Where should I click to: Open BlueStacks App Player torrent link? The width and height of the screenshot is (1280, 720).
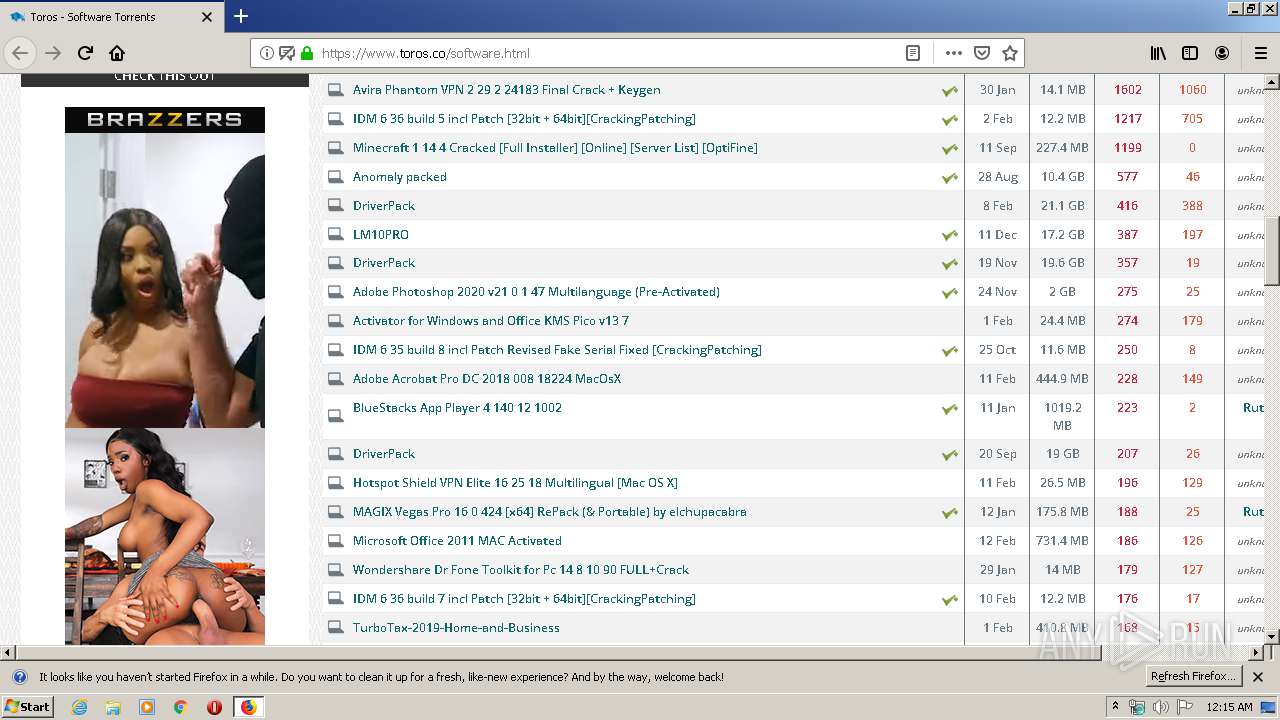tap(457, 408)
